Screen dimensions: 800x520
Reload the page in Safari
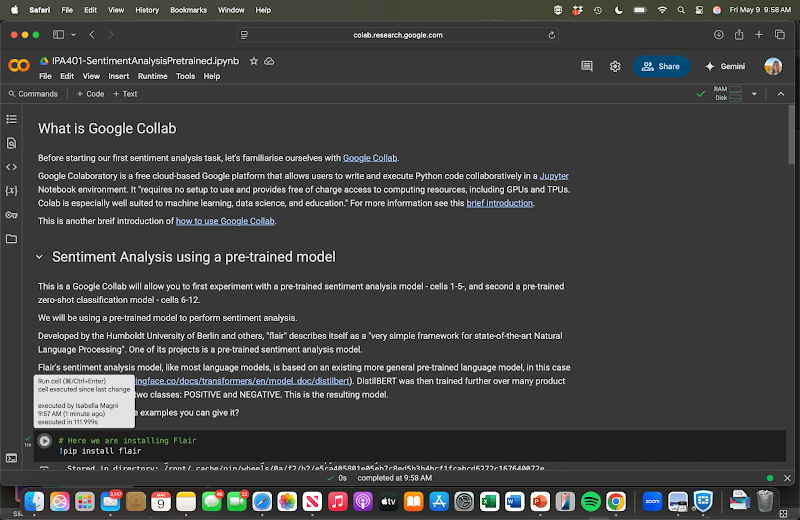click(x=552, y=35)
